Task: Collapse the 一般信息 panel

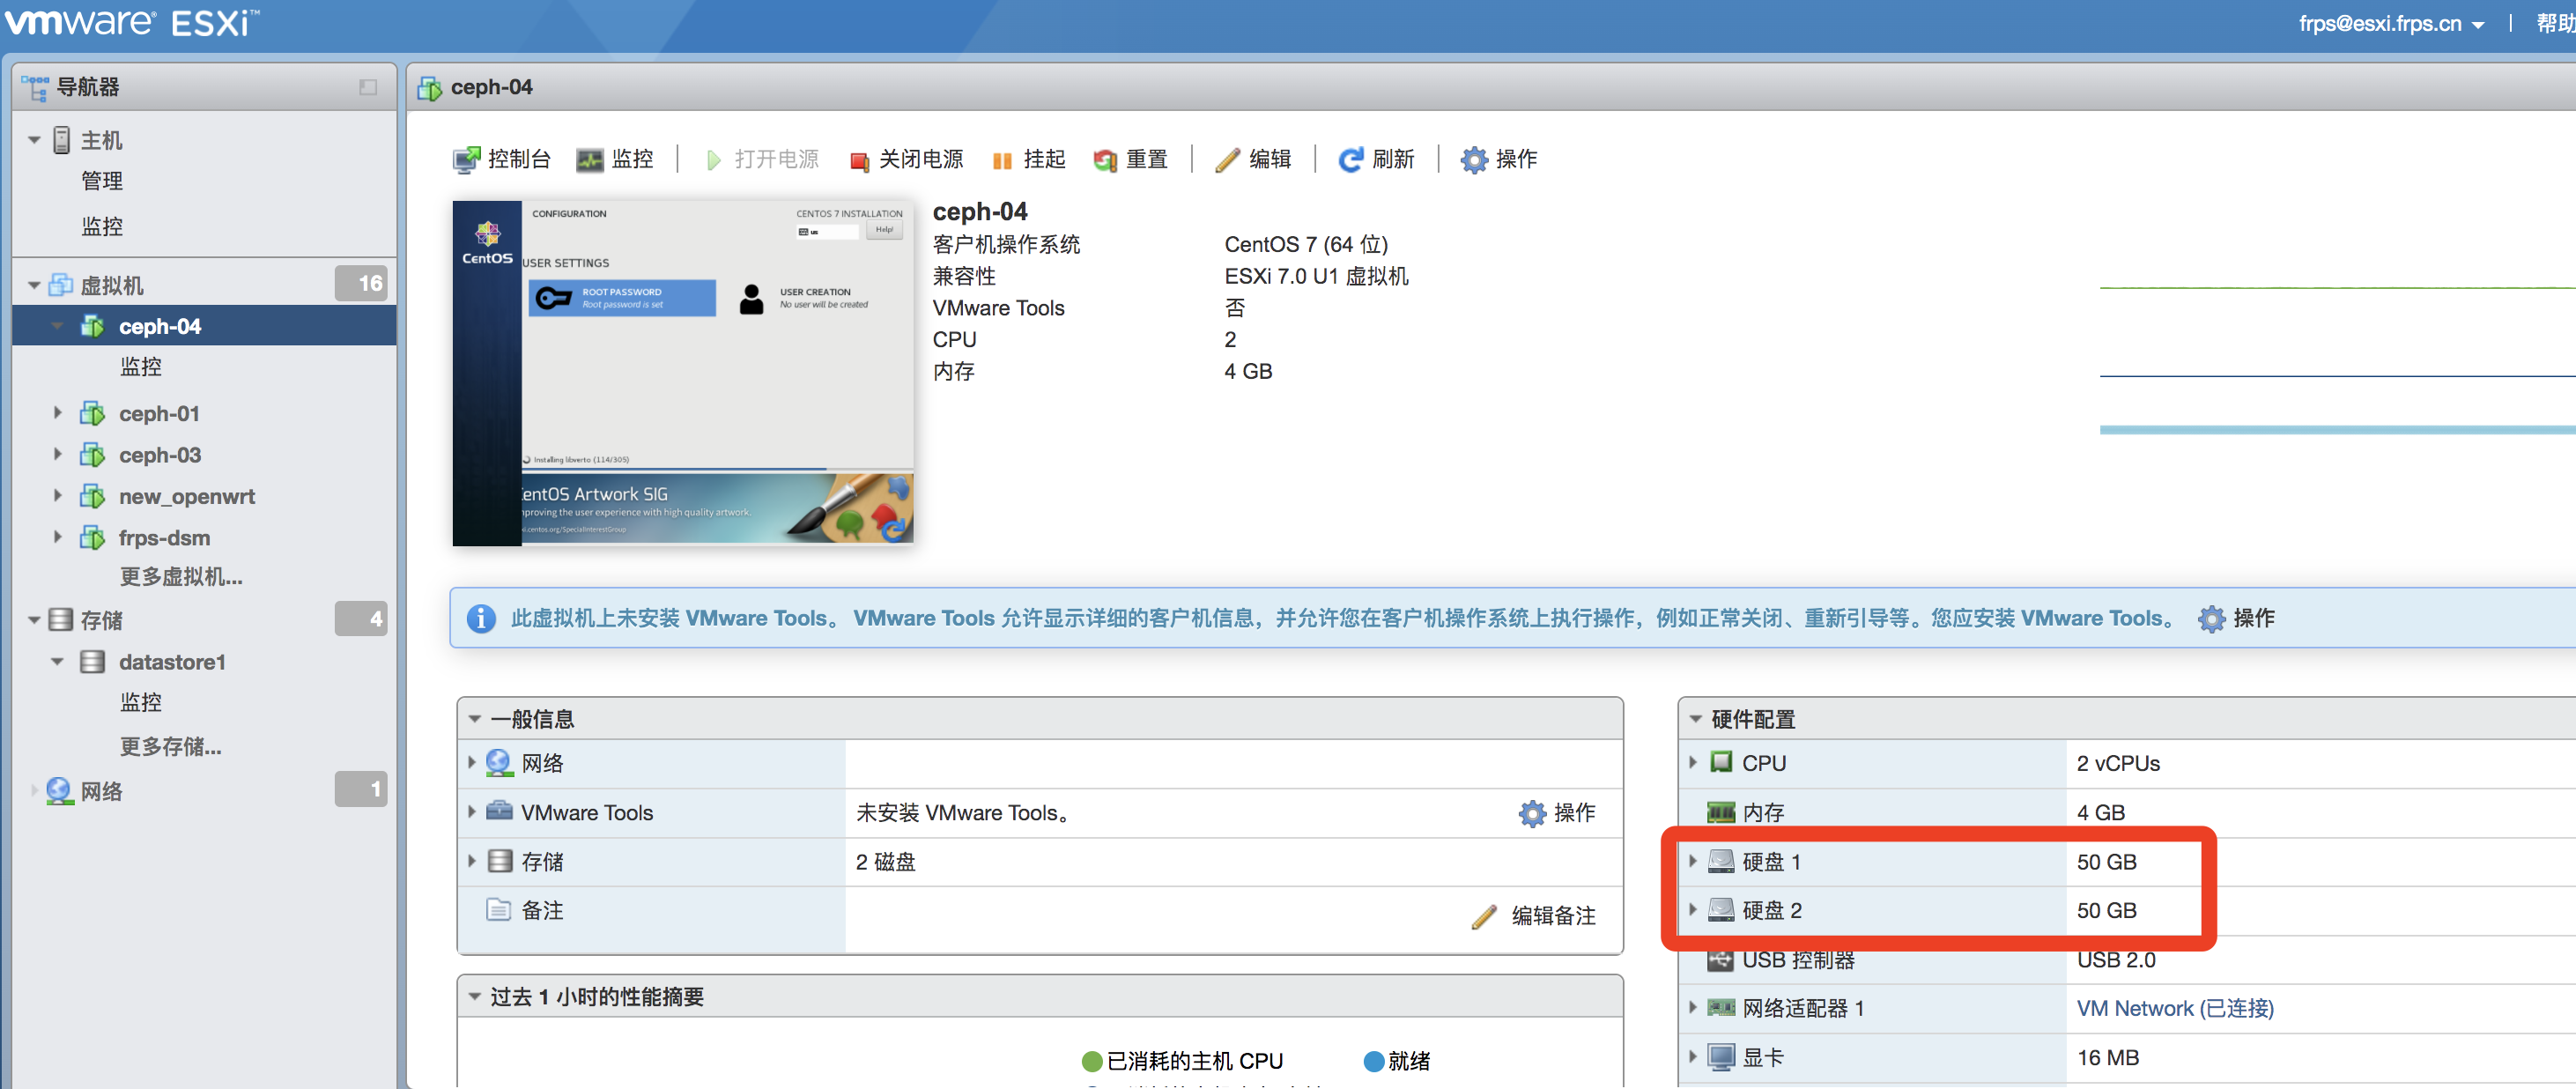Action: click(x=475, y=719)
